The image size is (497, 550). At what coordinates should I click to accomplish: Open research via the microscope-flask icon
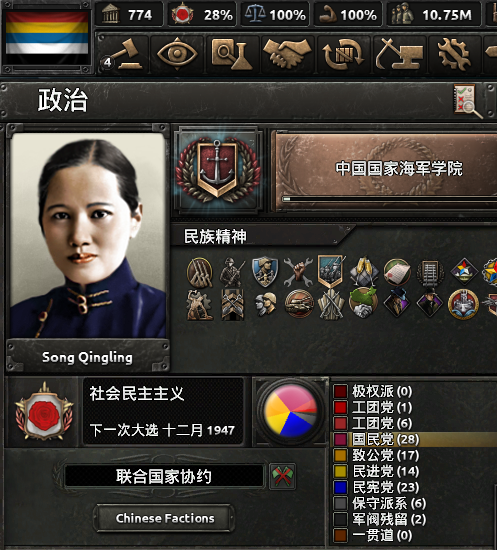232,54
